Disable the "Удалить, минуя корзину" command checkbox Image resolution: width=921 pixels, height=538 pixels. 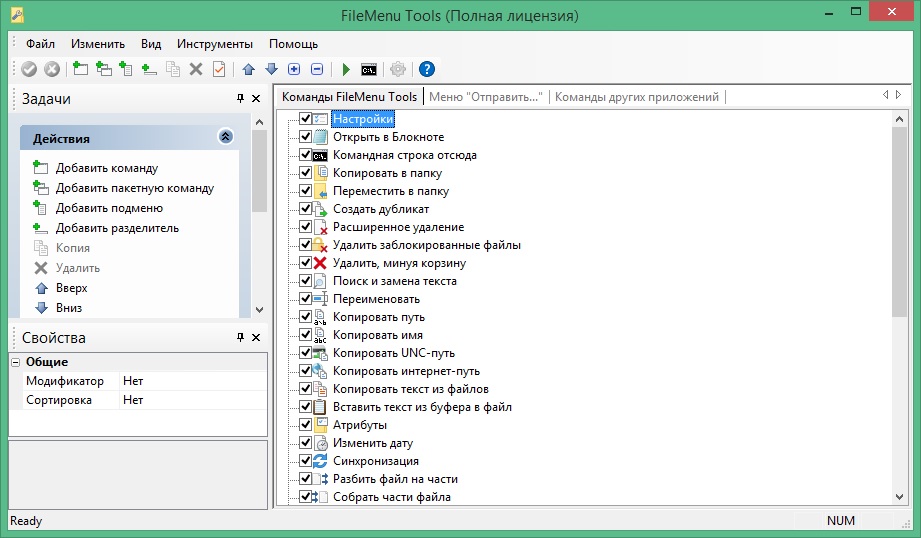click(x=306, y=263)
